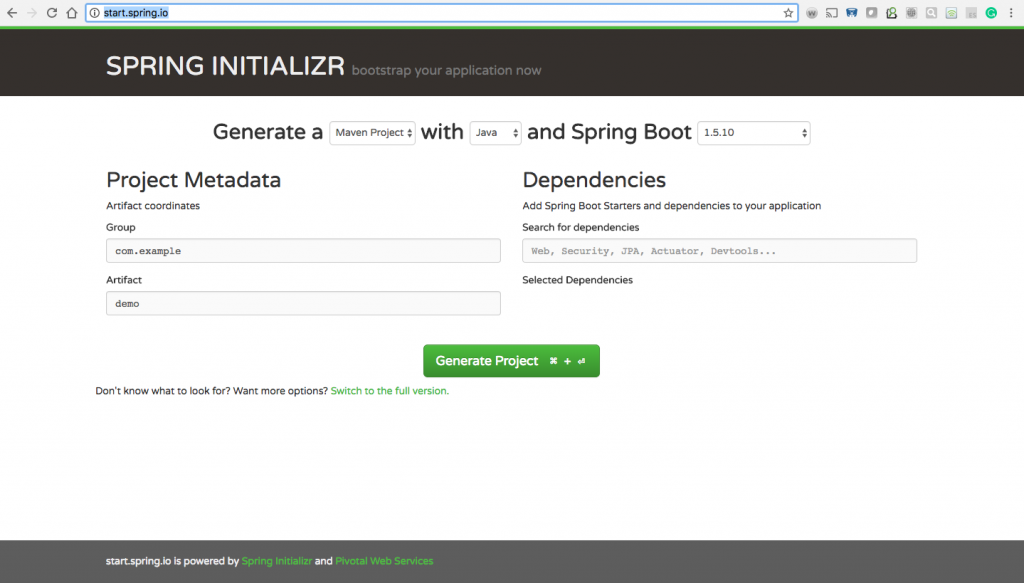The height and width of the screenshot is (583, 1024).
Task: Open the Java language dropdown
Action: [x=495, y=133]
